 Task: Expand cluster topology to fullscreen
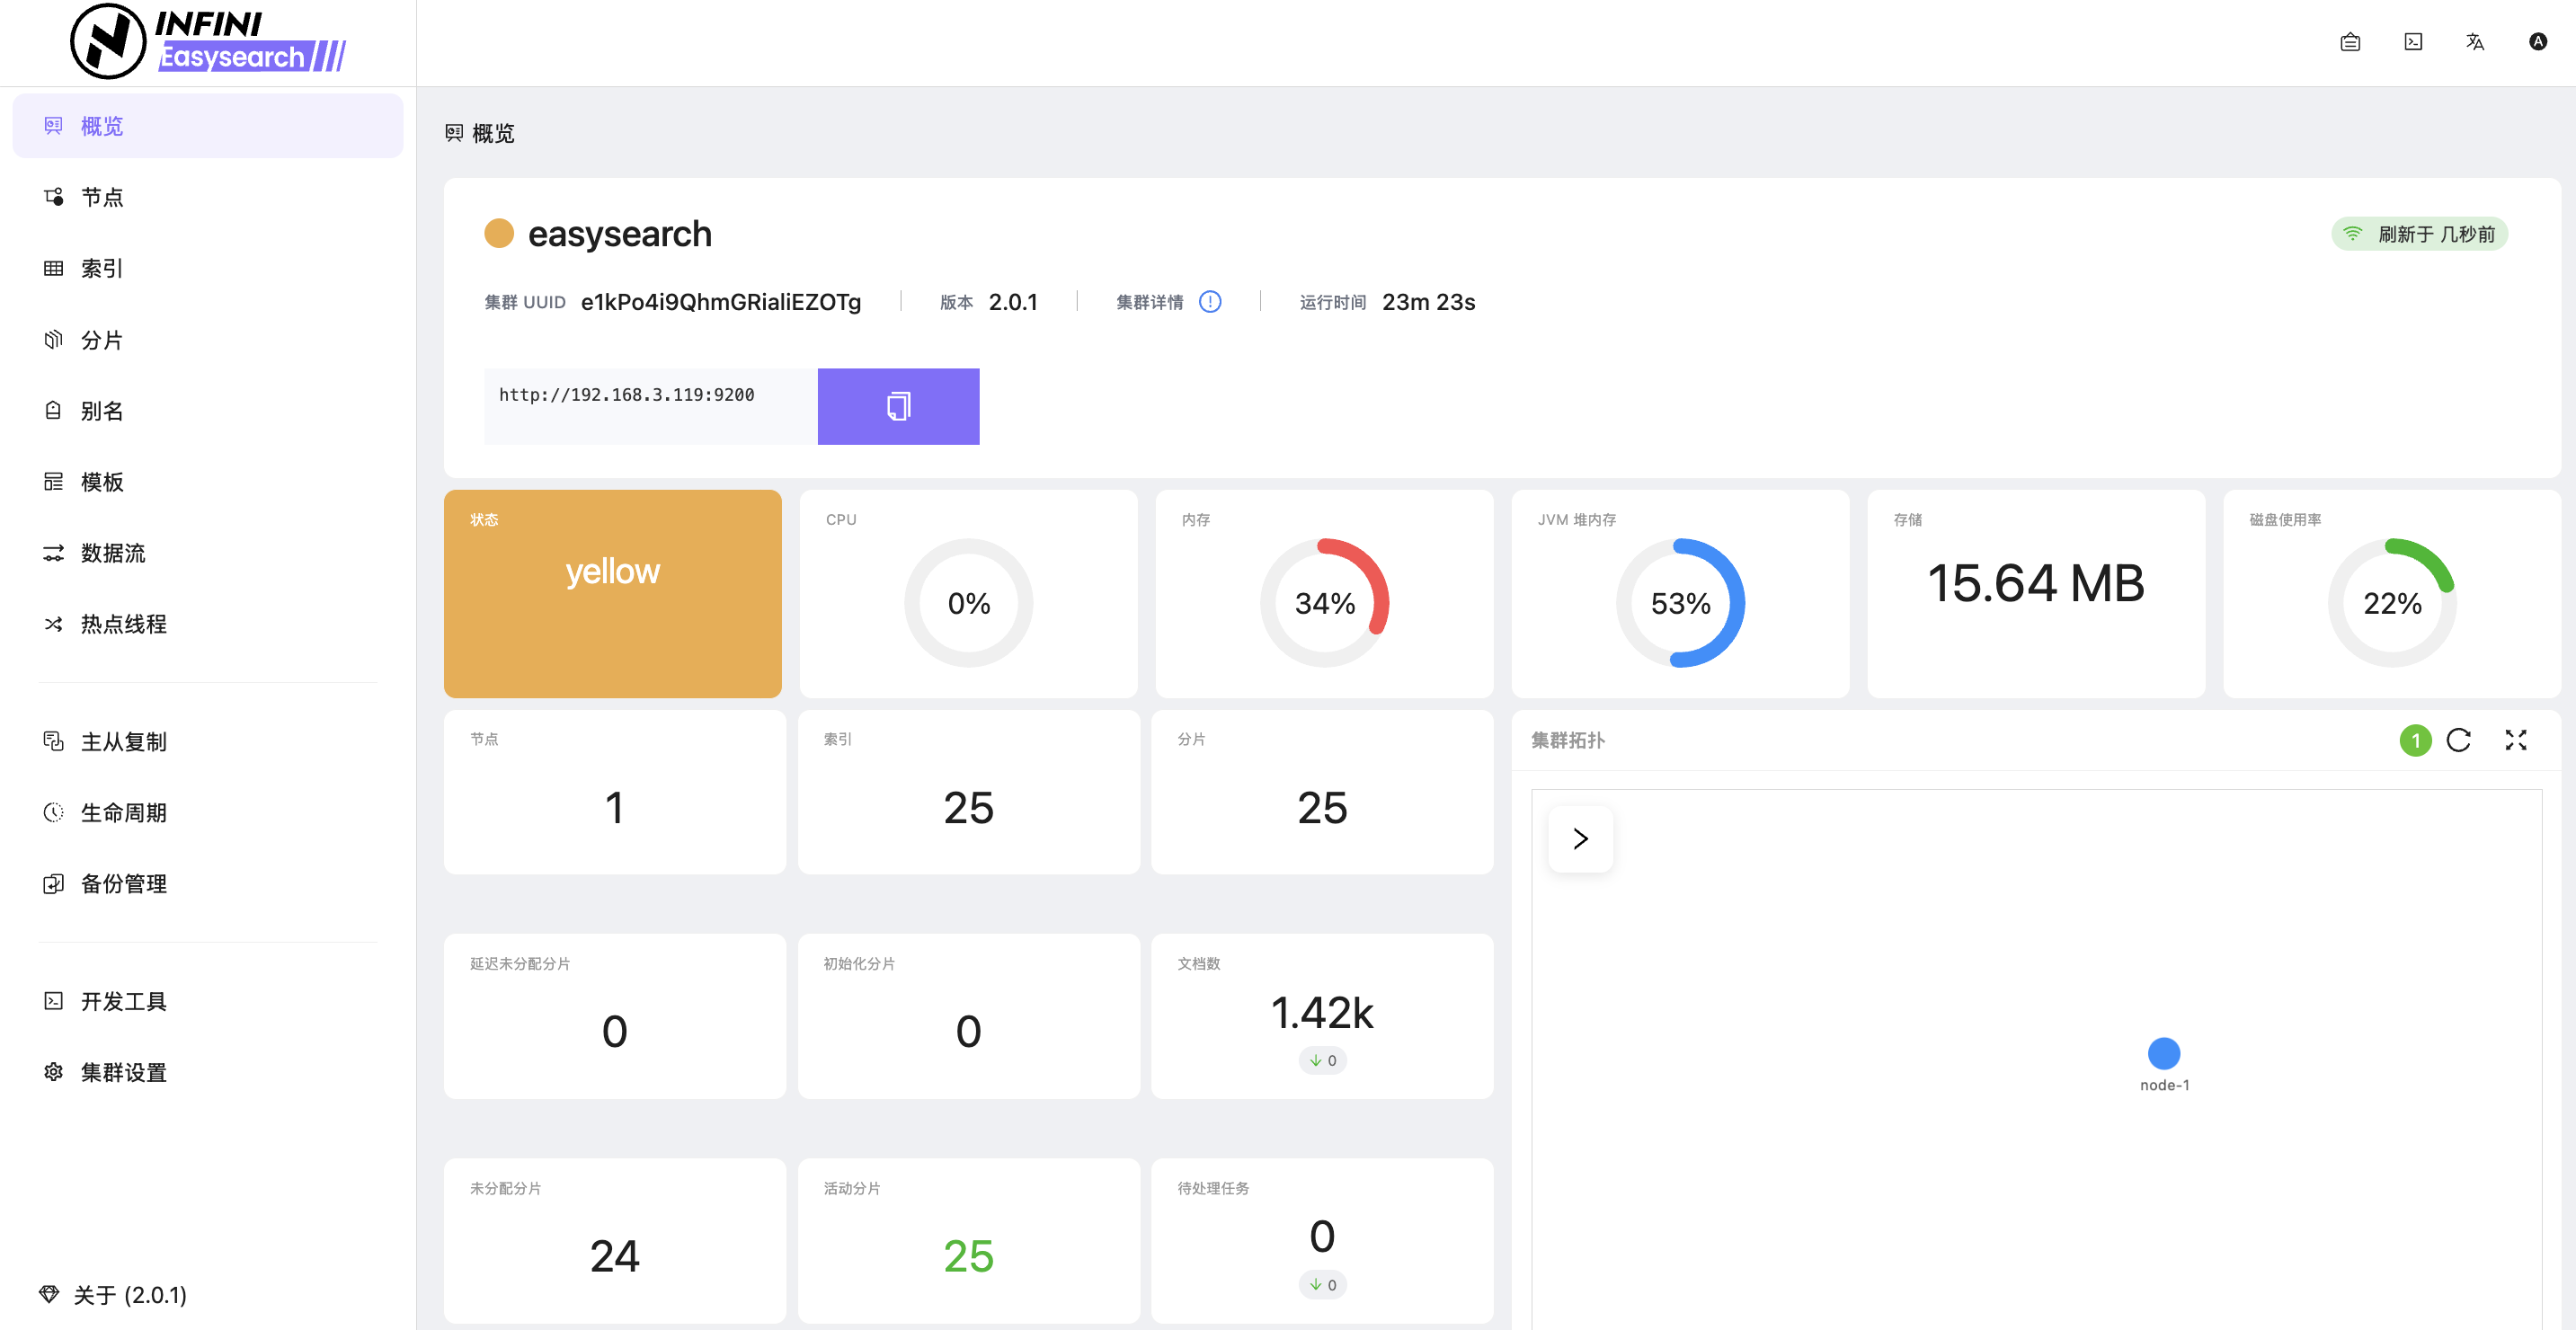tap(2515, 740)
